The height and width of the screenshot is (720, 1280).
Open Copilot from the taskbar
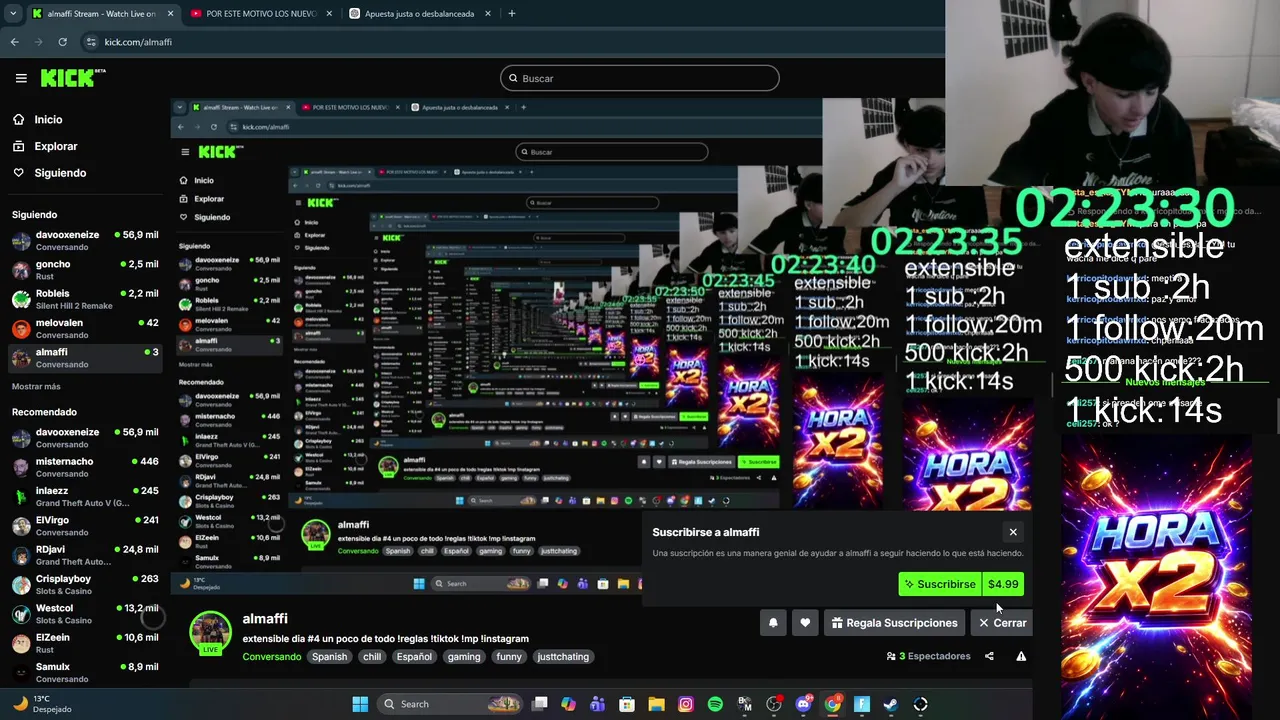(x=569, y=704)
